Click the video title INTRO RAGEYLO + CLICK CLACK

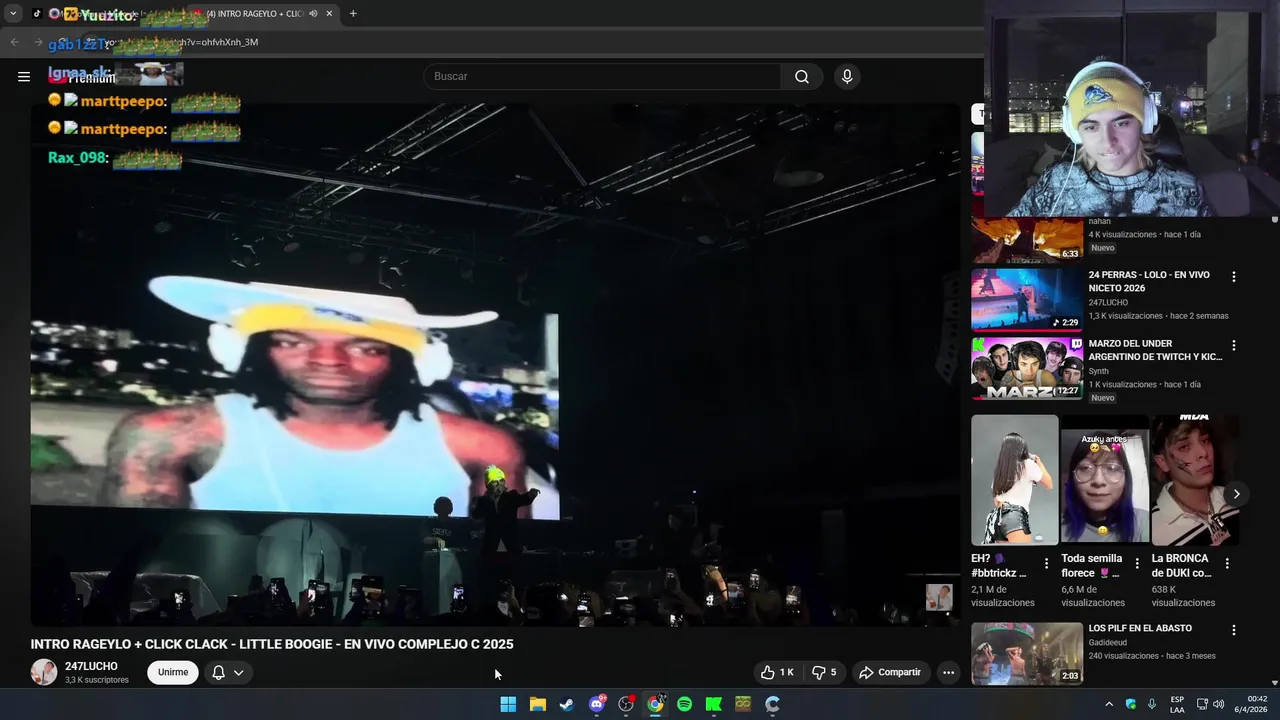pos(272,644)
